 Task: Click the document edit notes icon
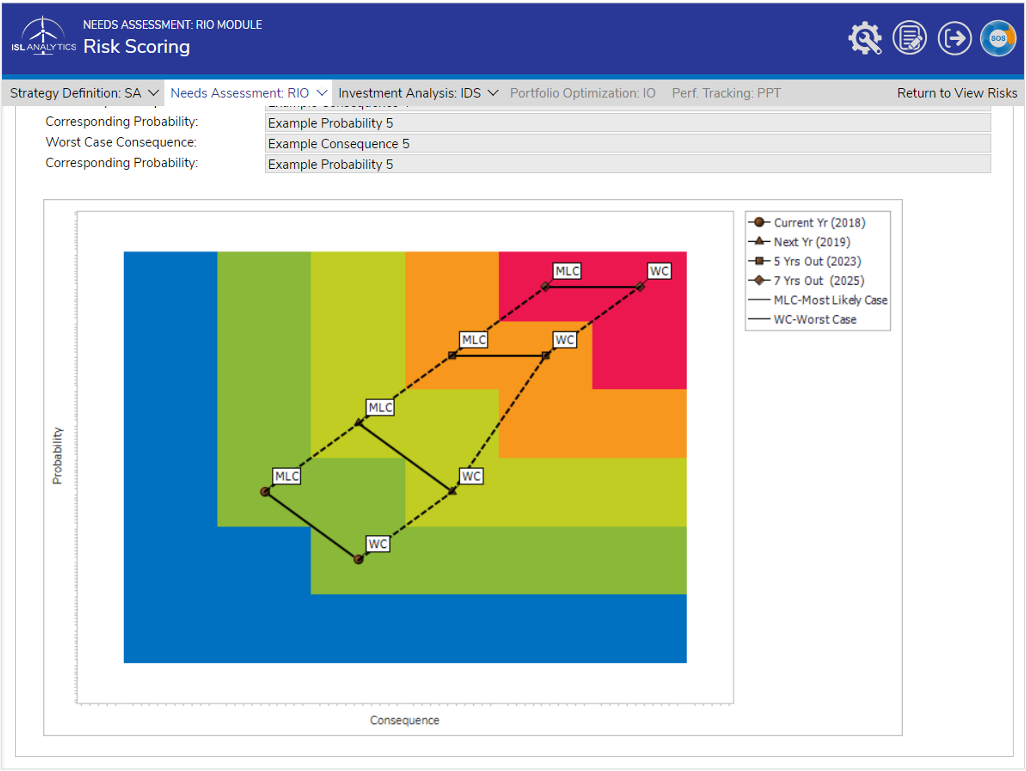click(910, 39)
